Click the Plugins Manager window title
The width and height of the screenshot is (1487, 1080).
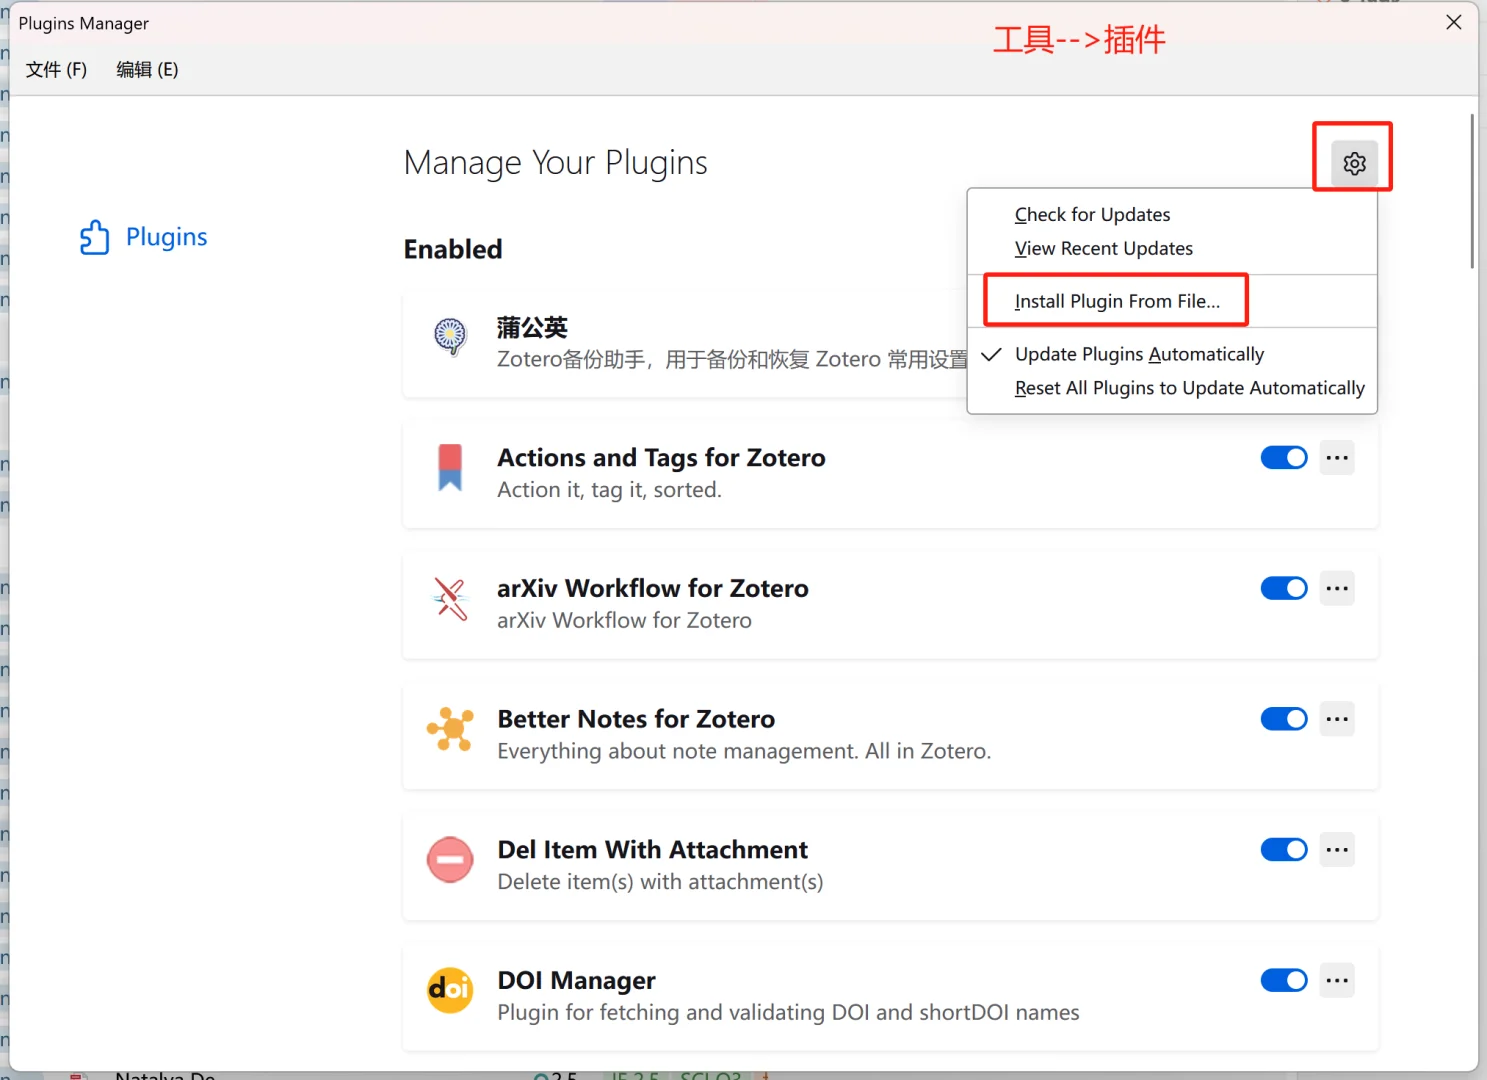tap(84, 23)
